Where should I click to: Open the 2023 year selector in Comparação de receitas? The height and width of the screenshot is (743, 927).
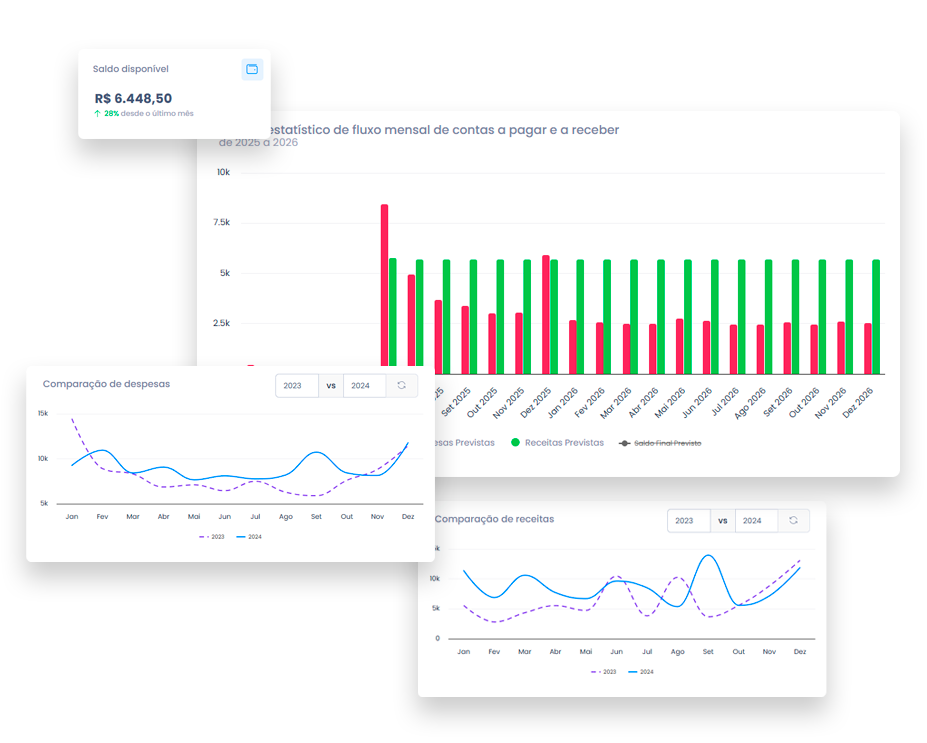[689, 520]
